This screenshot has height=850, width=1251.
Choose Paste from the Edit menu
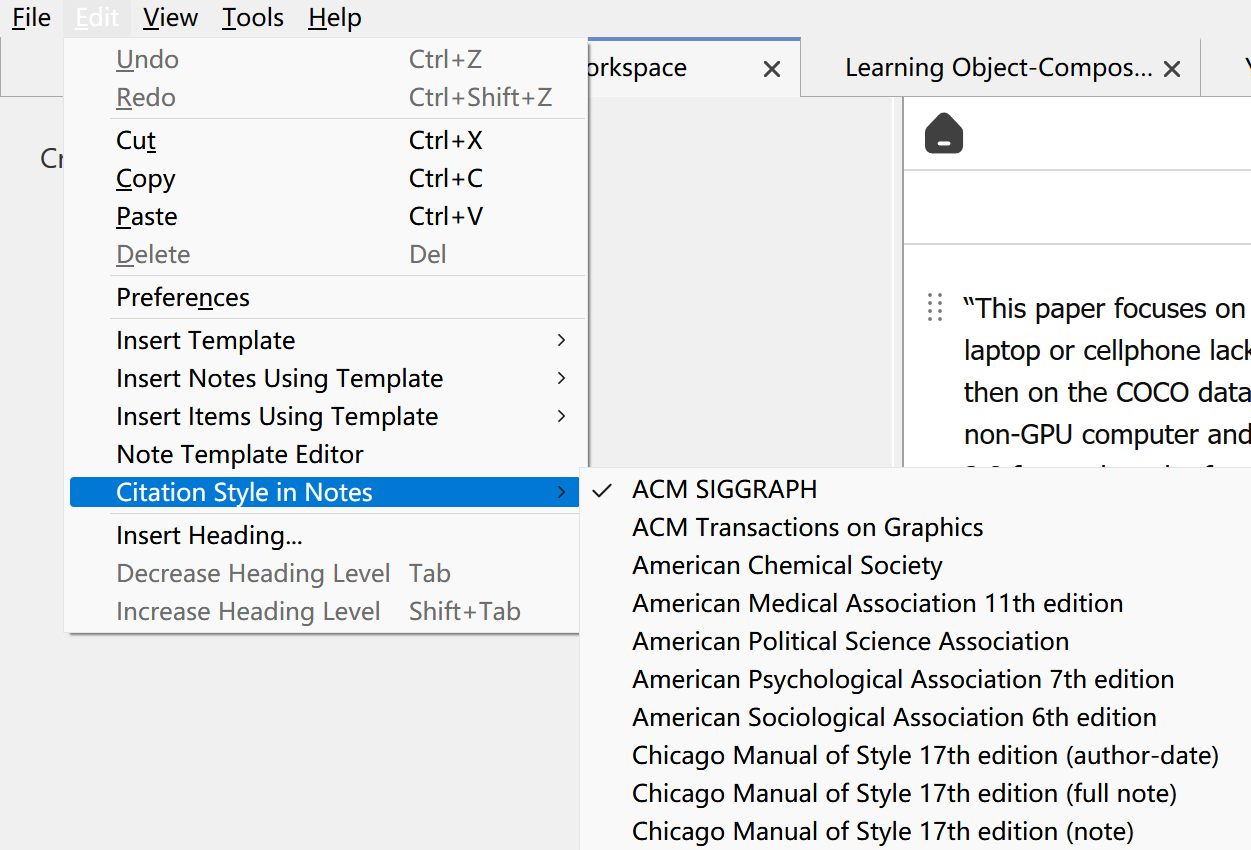(326, 217)
